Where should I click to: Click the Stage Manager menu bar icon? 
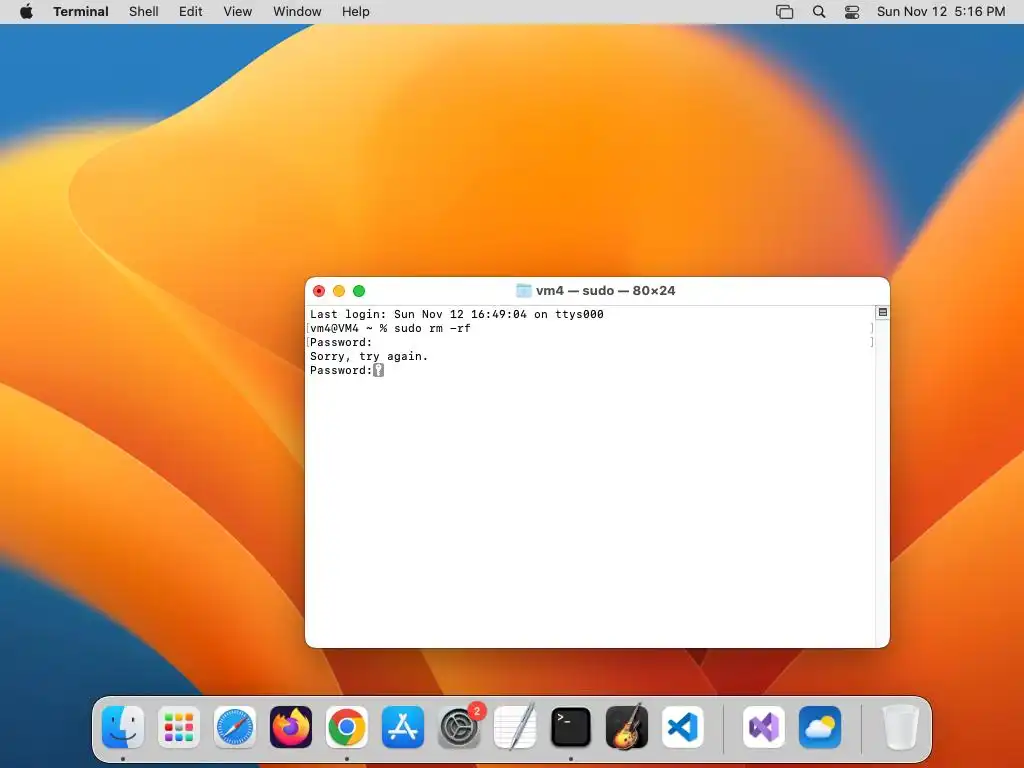coord(784,12)
